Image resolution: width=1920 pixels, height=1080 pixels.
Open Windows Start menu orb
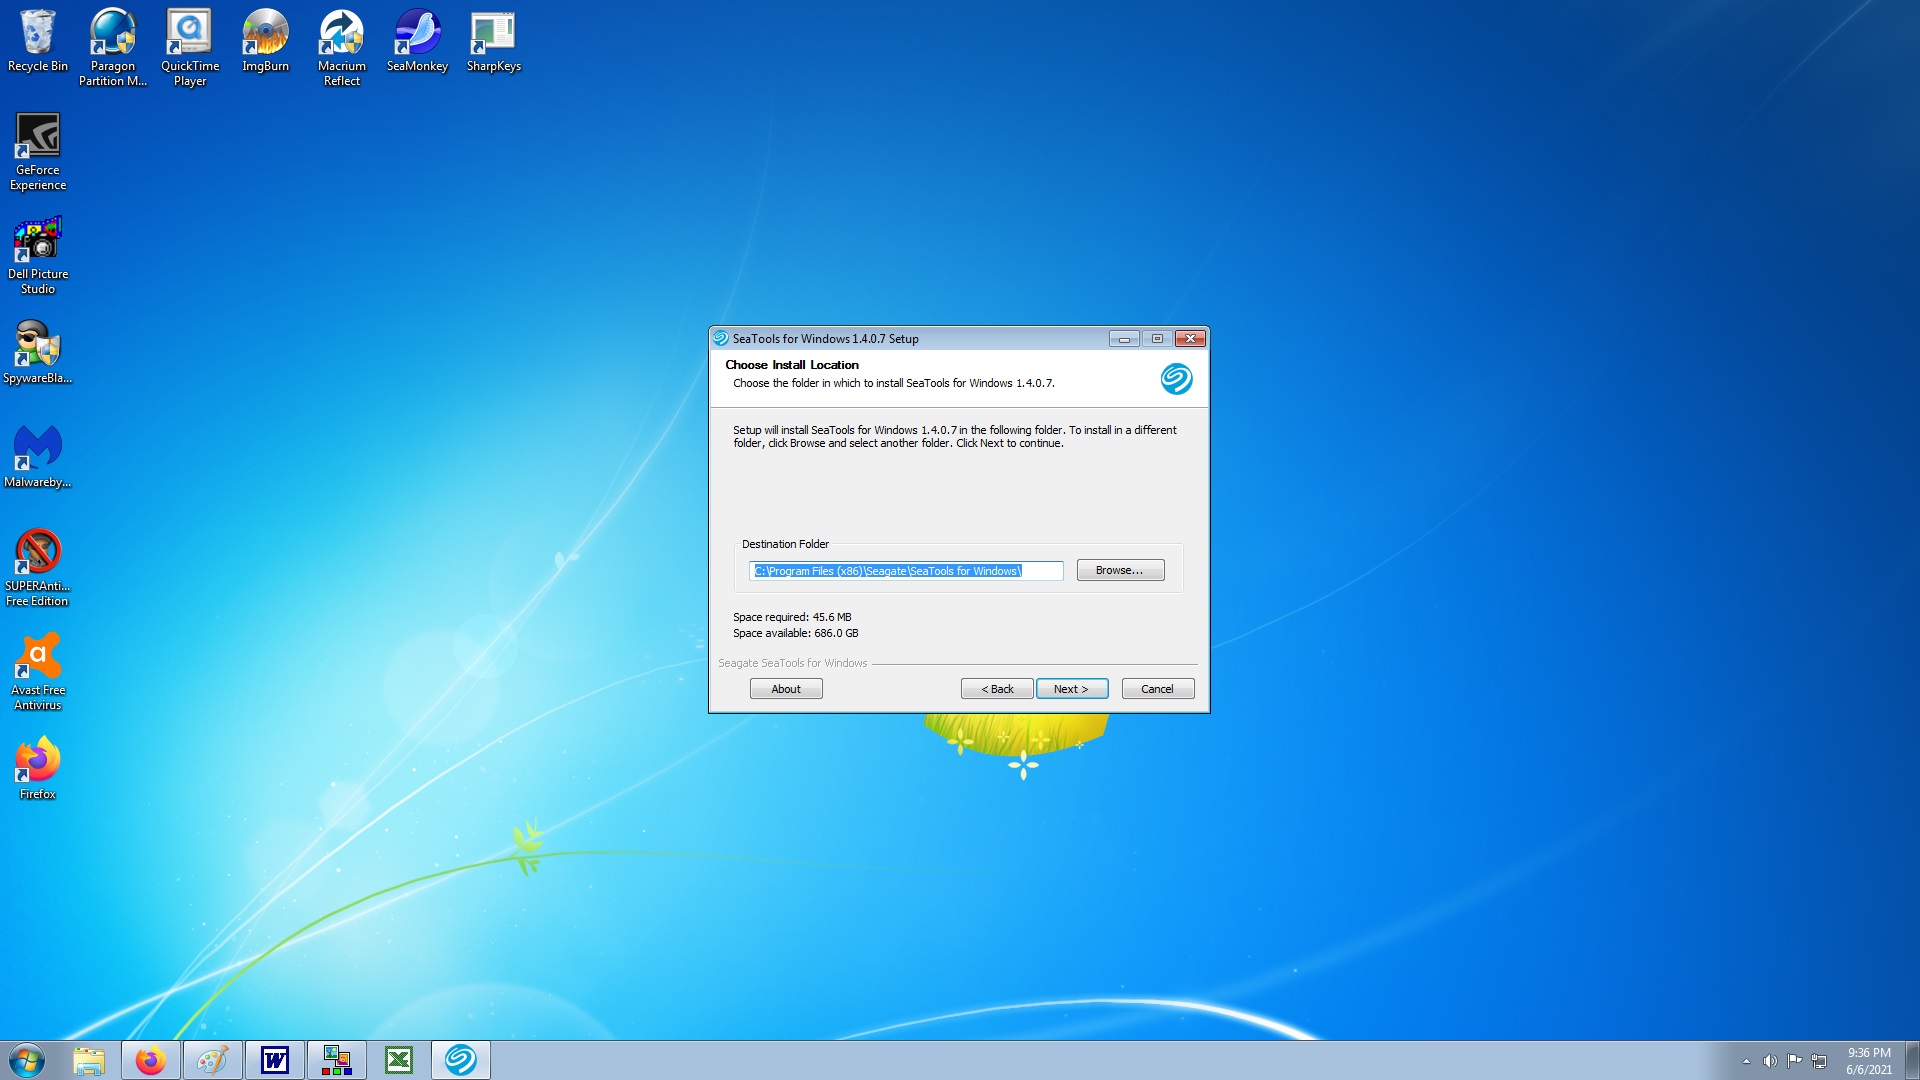27,1060
